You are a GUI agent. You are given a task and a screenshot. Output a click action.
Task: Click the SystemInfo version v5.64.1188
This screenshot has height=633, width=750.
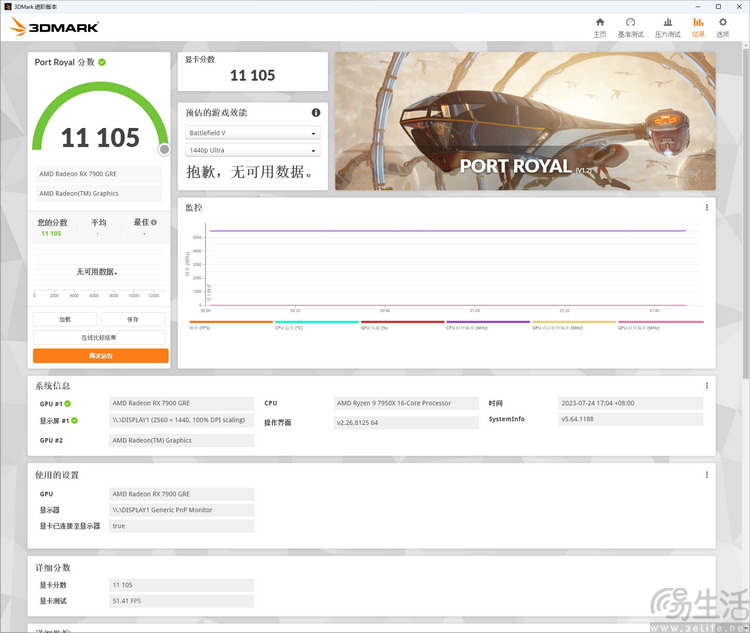pos(630,419)
